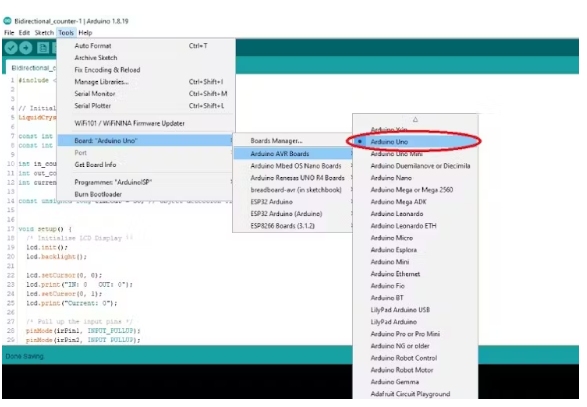Open the Help menu
The image size is (587, 407).
click(85, 33)
